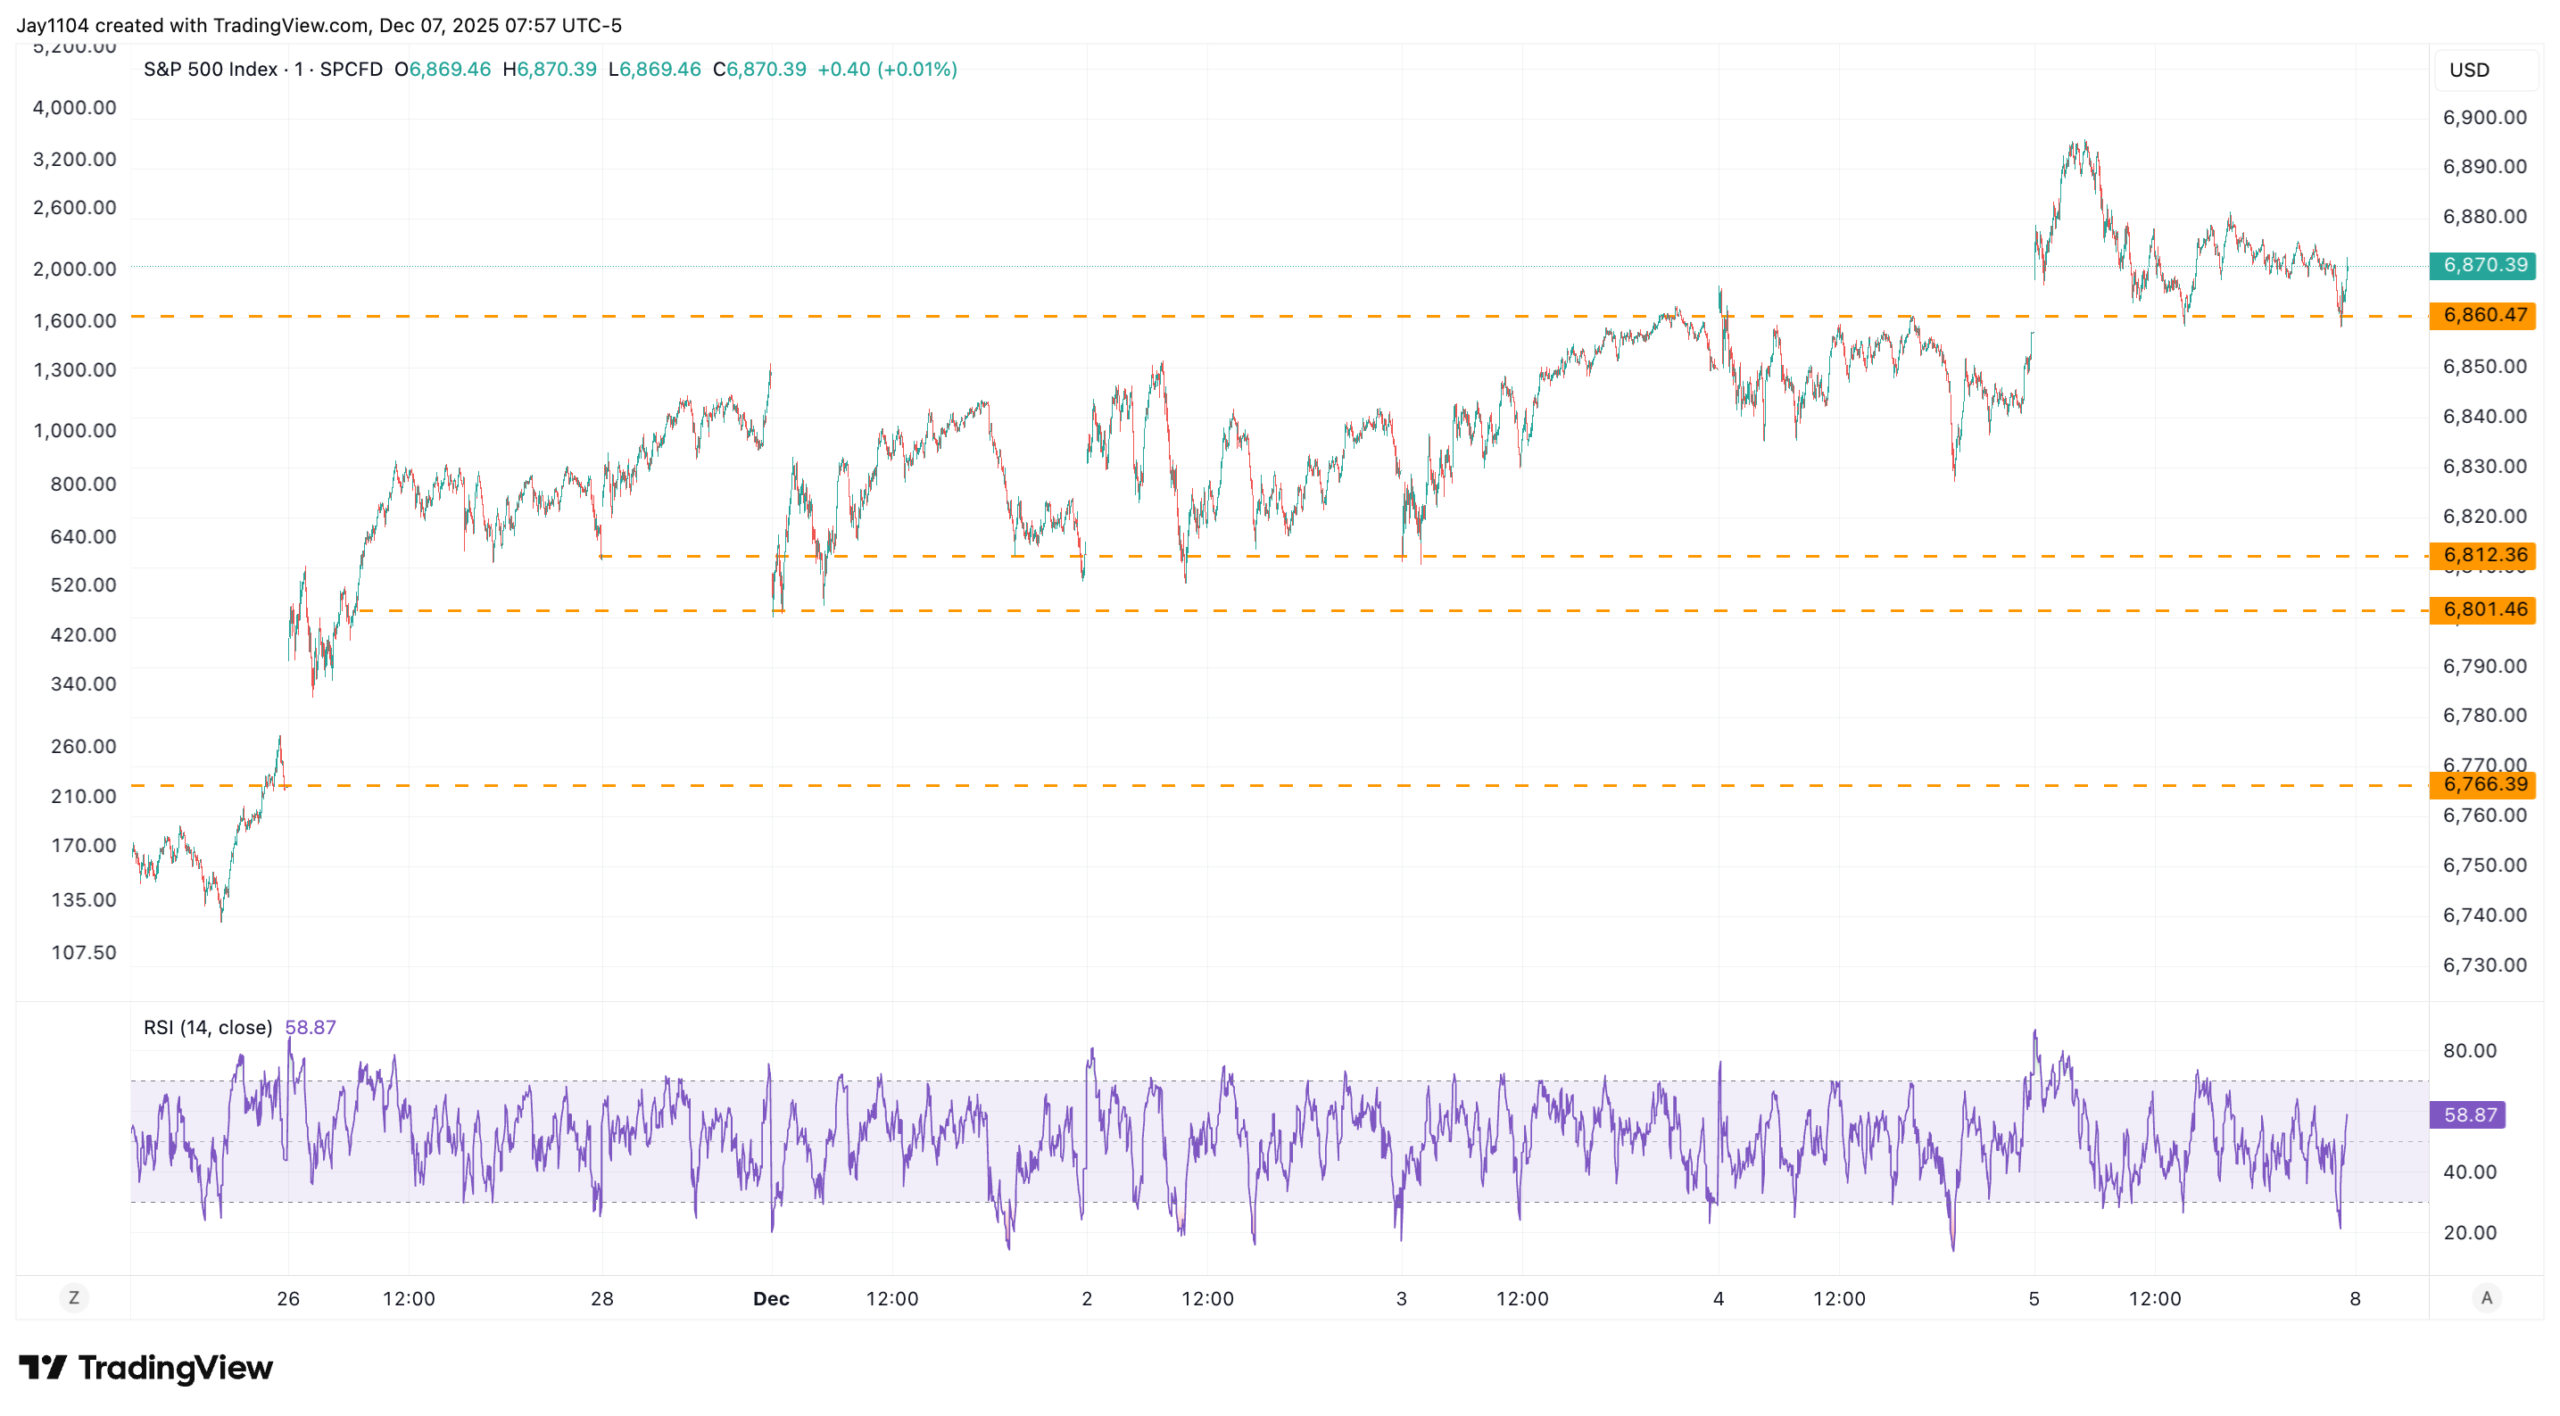
Task: Click the Dec label on time axis
Action: (771, 1299)
